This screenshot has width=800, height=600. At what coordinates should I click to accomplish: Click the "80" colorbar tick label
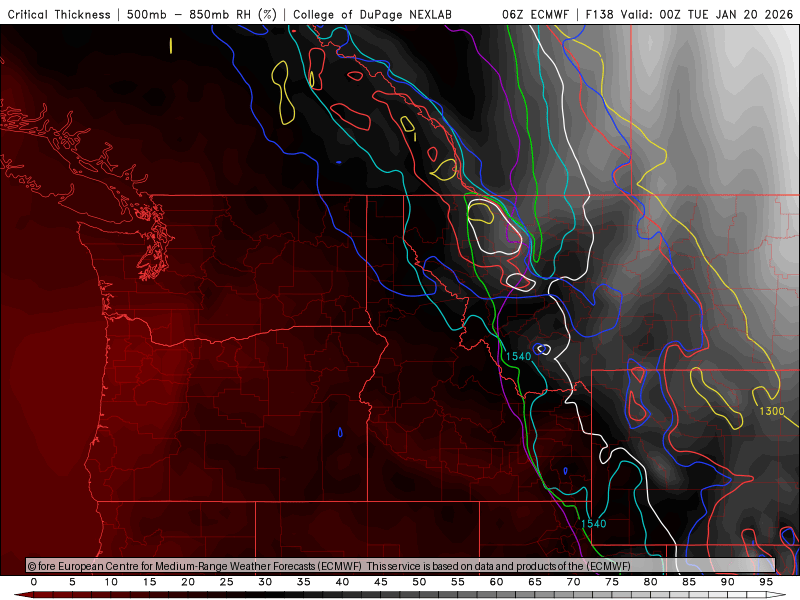(x=651, y=582)
